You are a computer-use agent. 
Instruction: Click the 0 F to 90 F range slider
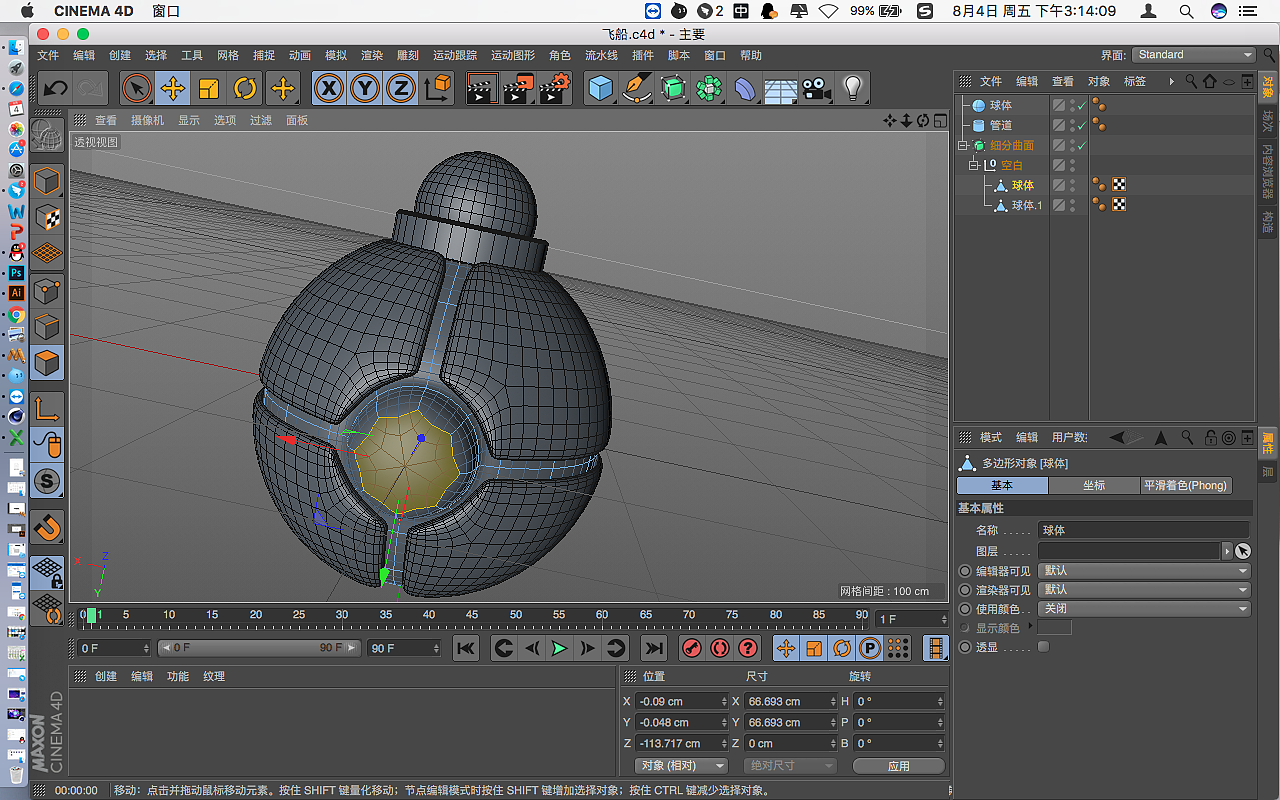(259, 648)
